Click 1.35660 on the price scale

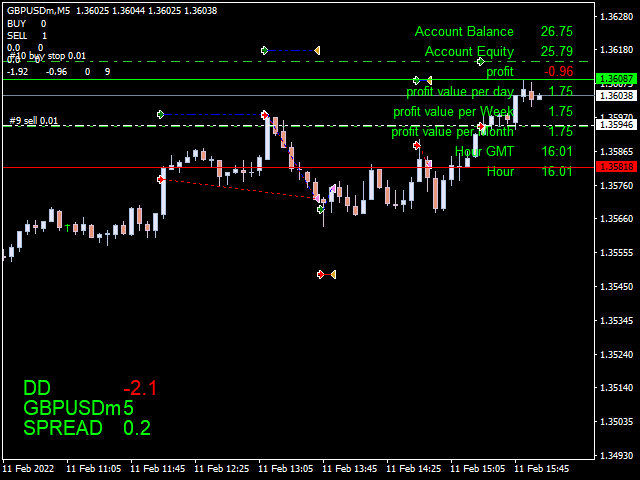coord(616,219)
